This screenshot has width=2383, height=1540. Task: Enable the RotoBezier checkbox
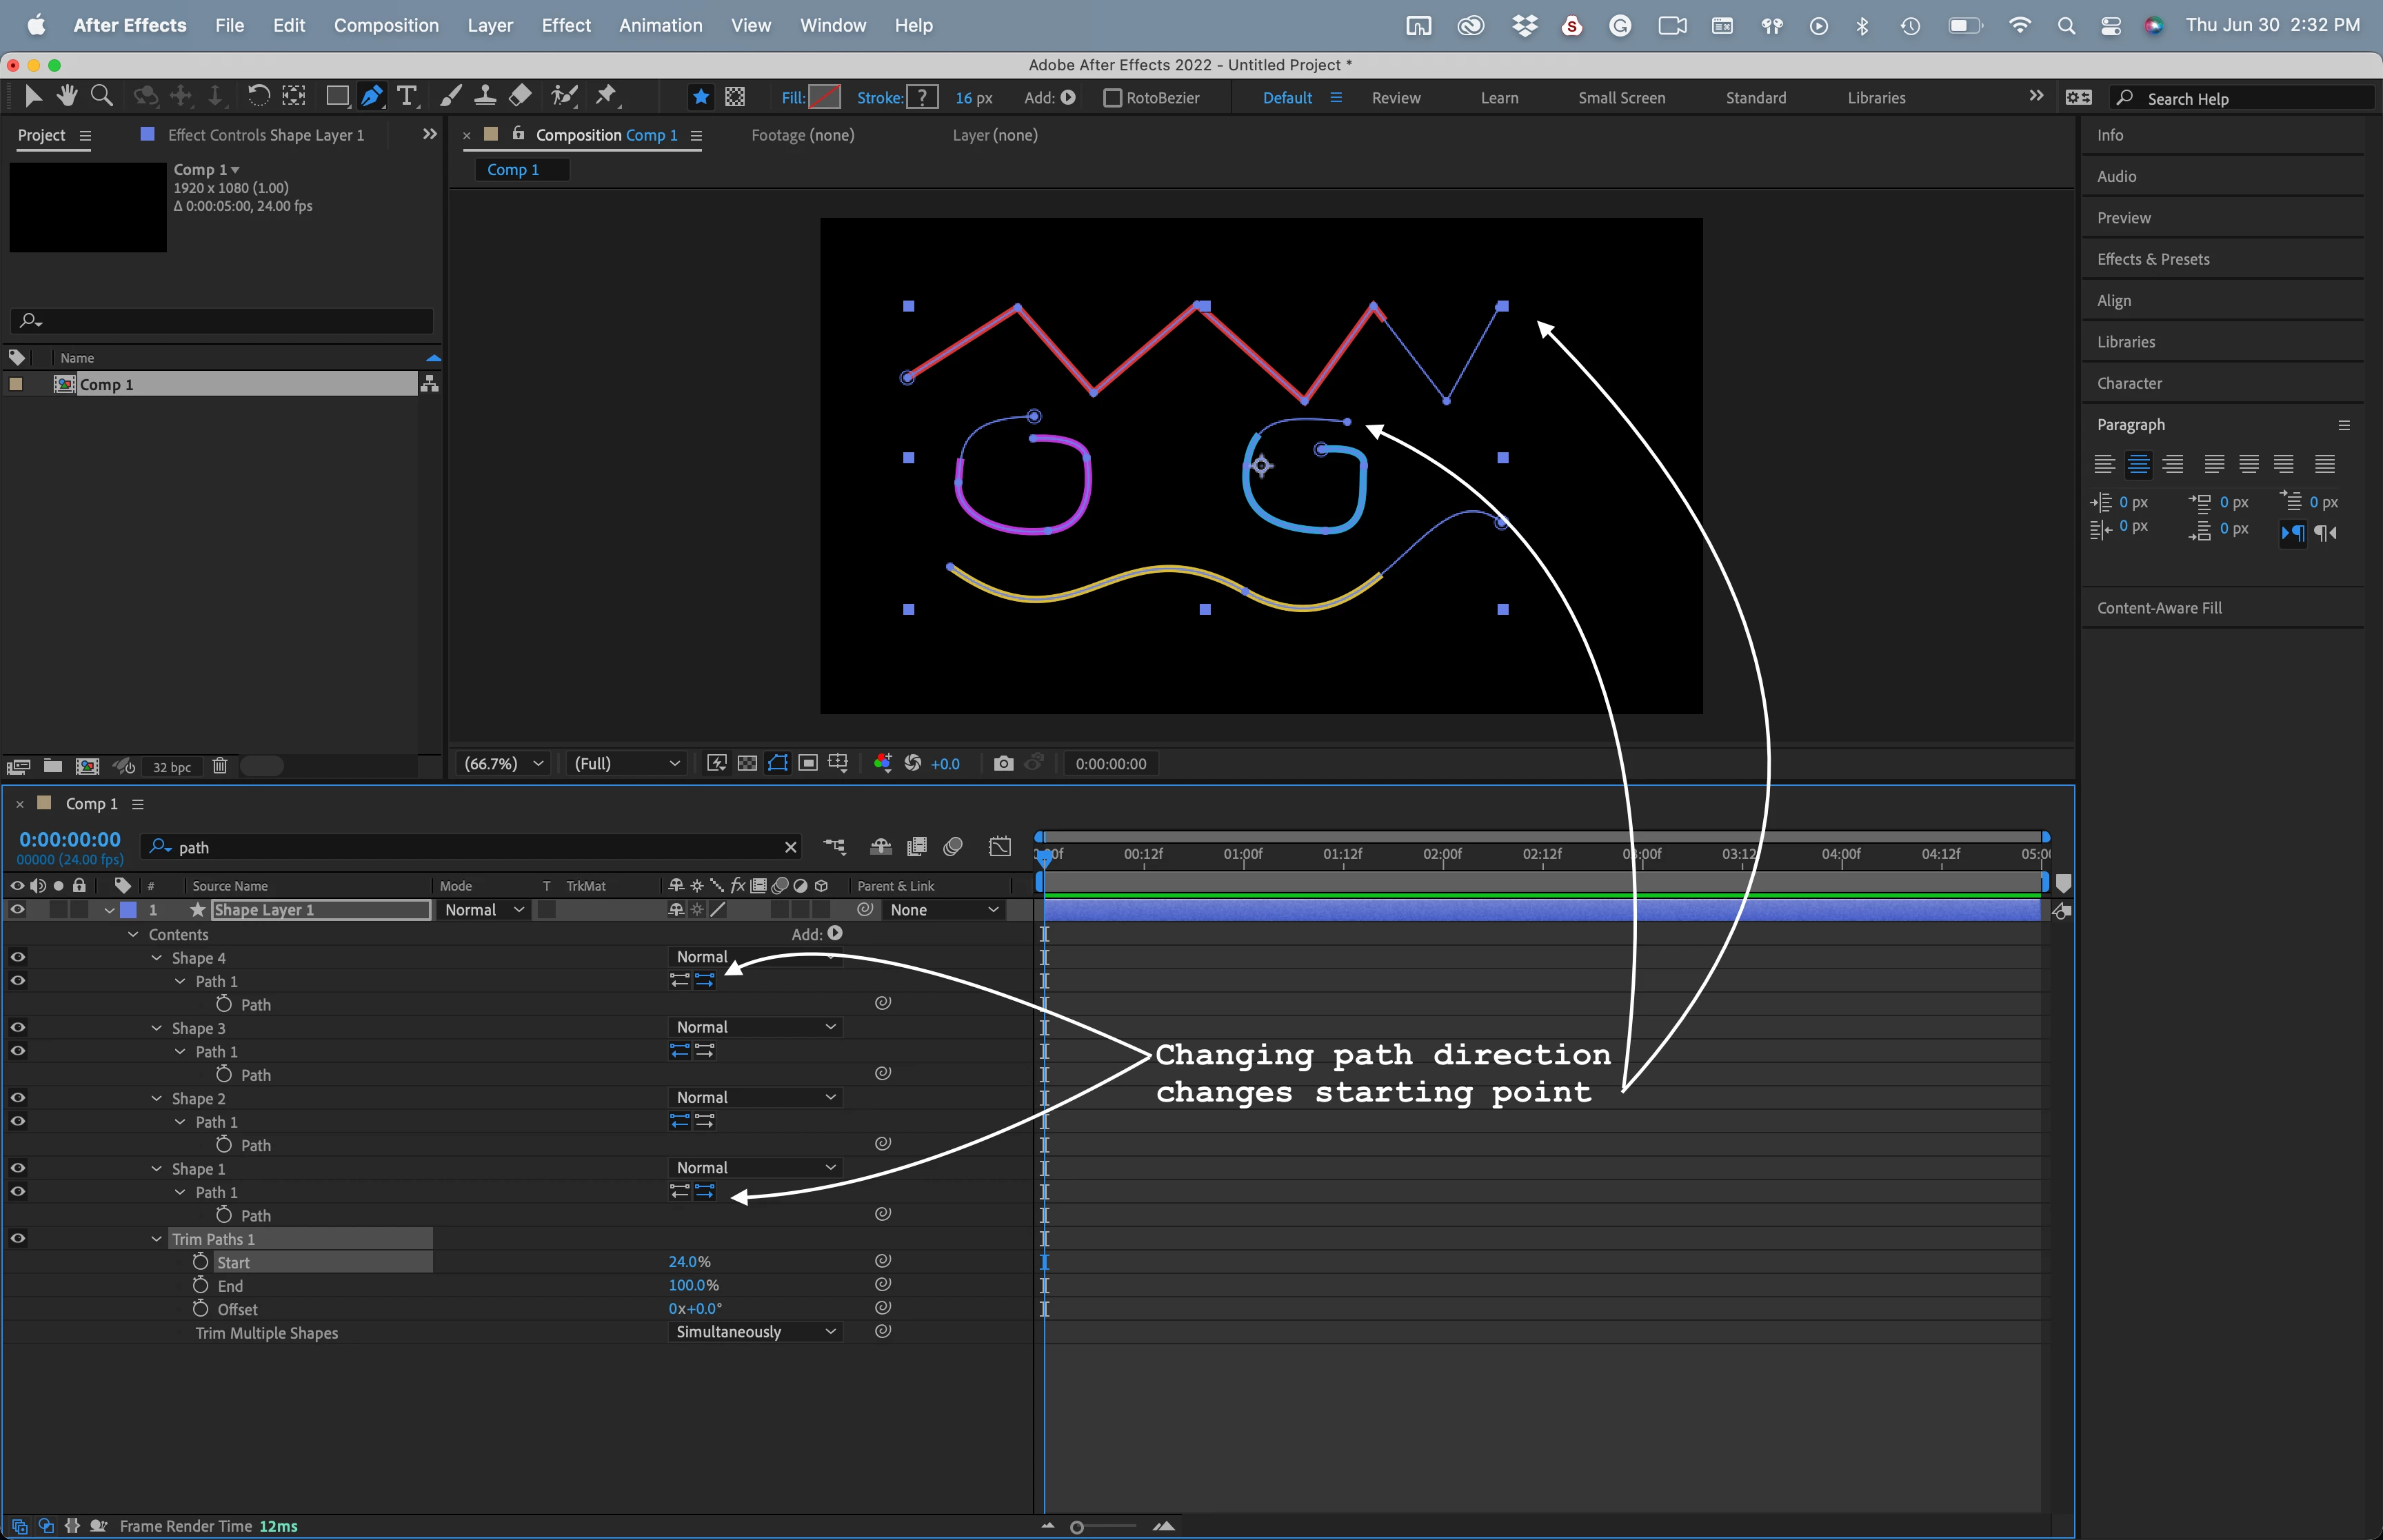pyautogui.click(x=1112, y=98)
